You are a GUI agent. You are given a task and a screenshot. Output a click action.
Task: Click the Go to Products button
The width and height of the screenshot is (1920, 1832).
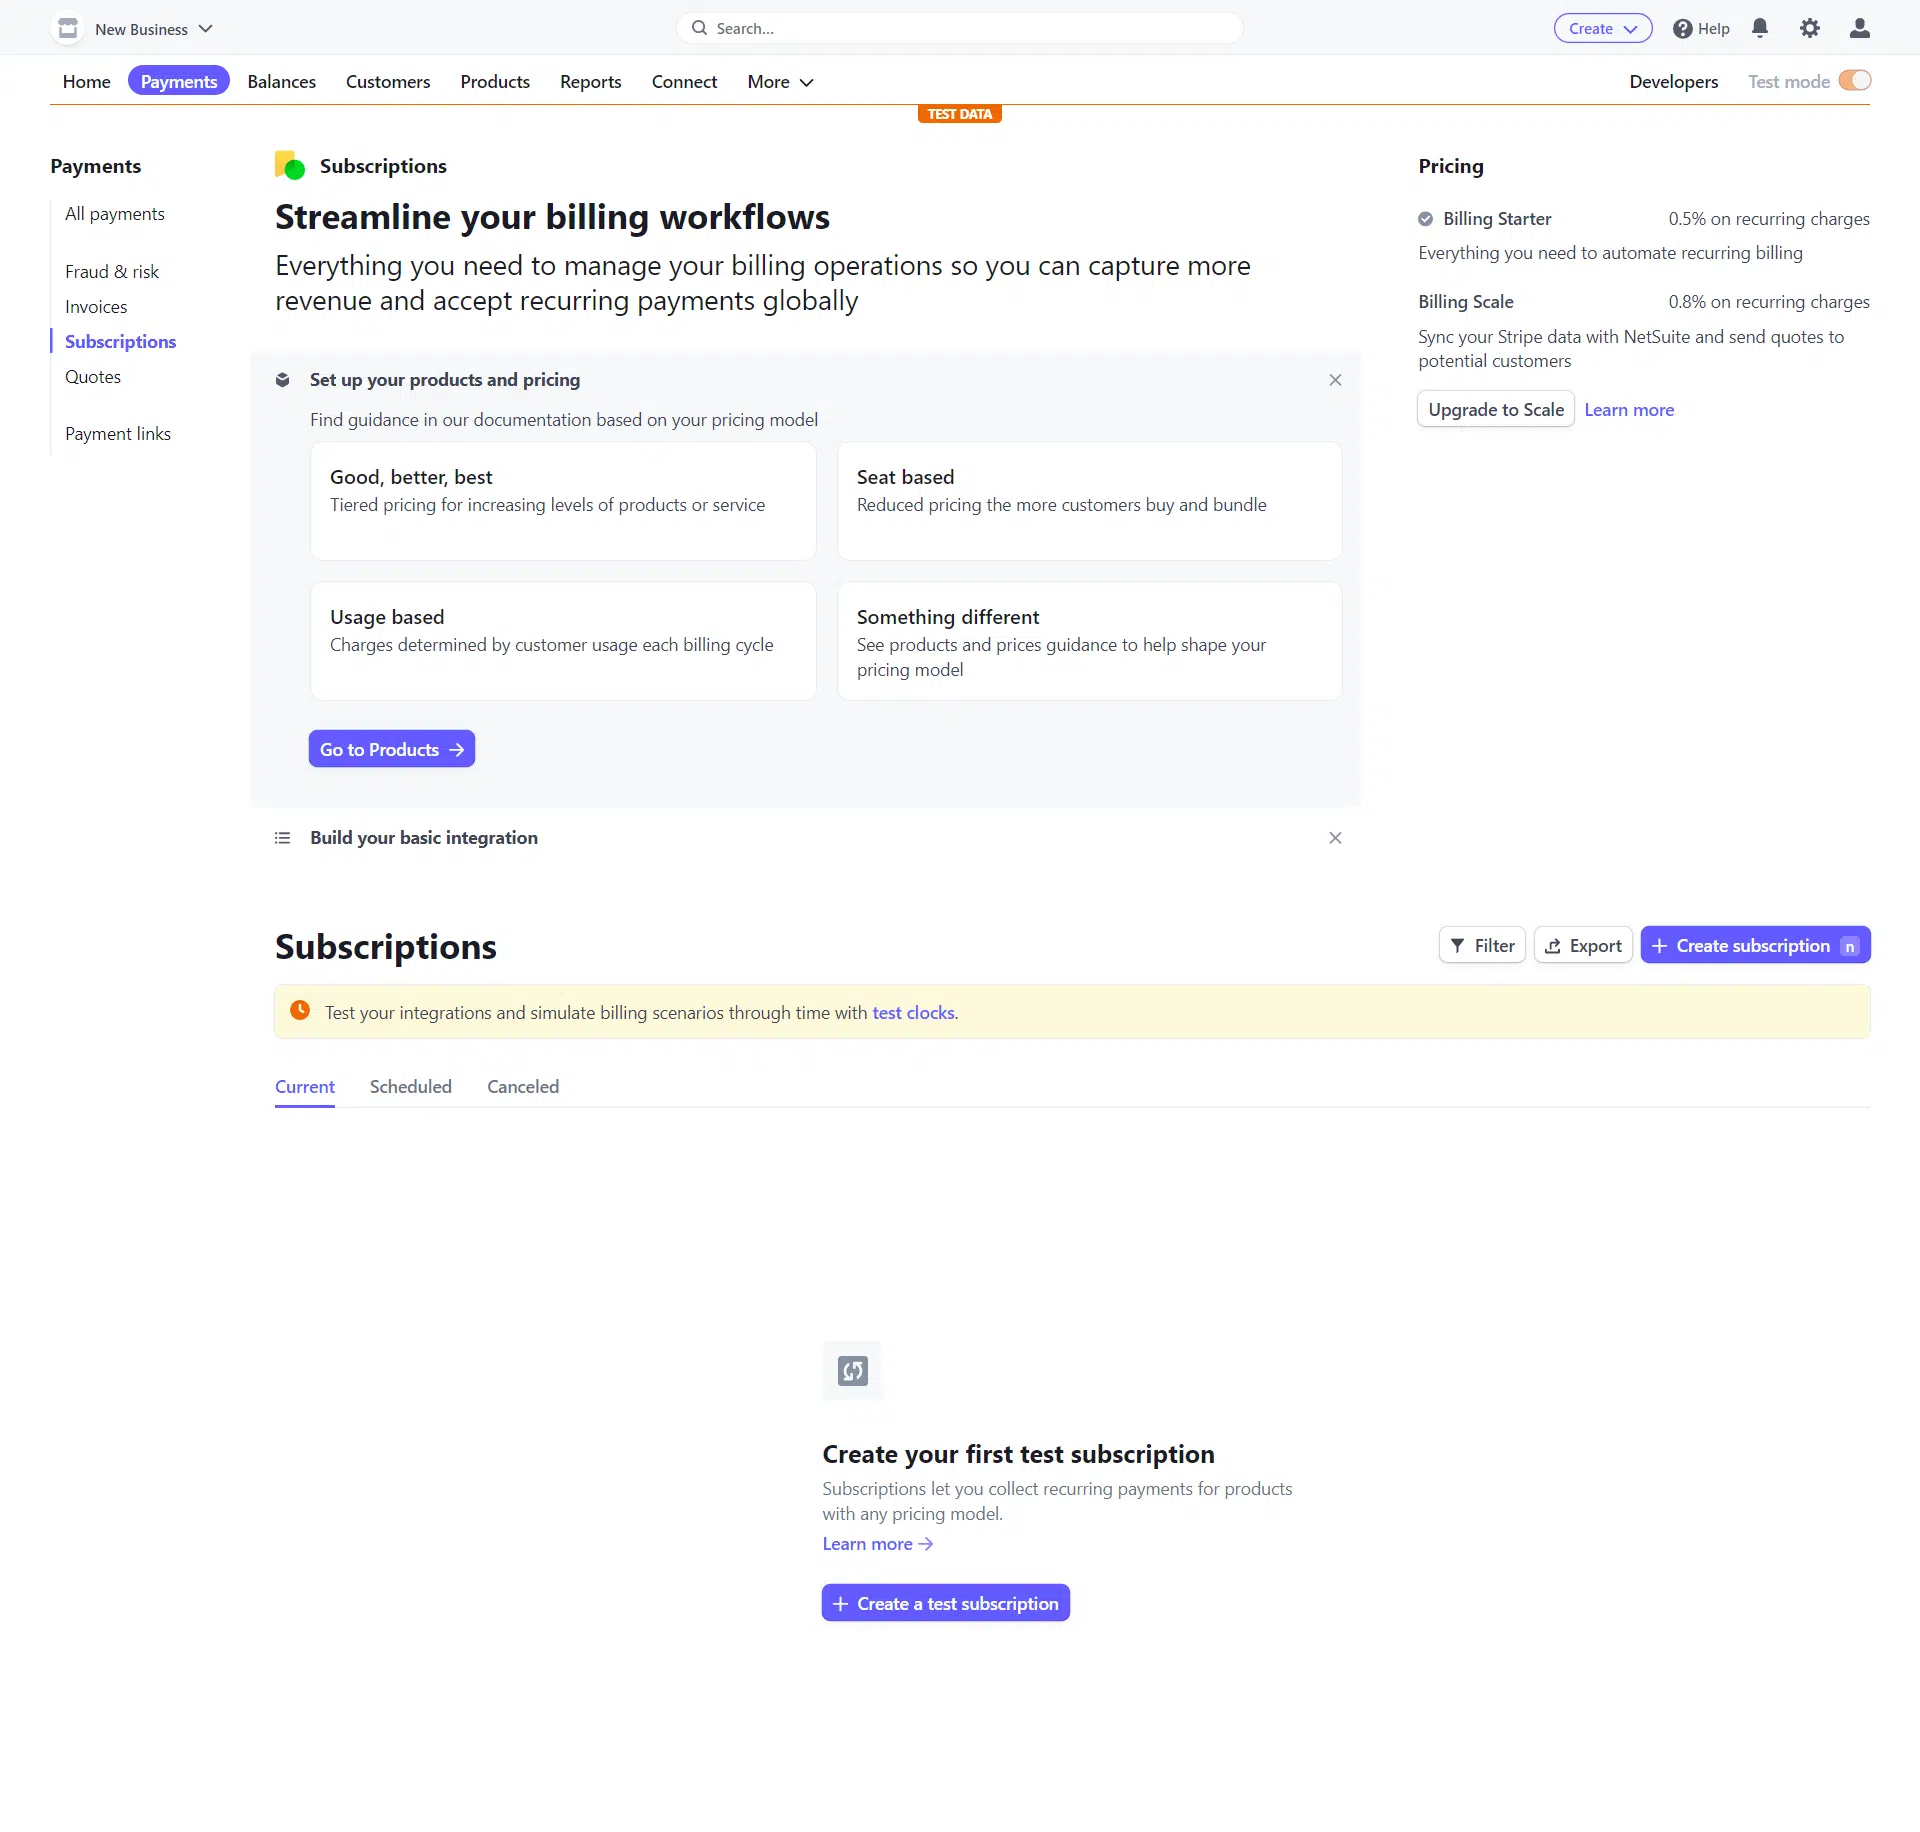pos(392,749)
